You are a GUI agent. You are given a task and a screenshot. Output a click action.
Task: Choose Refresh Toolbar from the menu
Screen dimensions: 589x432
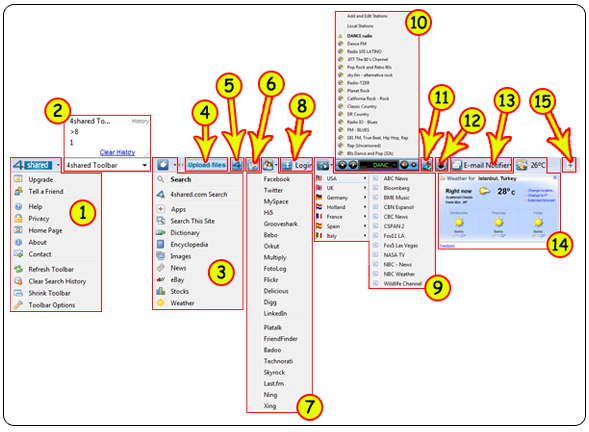click(51, 269)
